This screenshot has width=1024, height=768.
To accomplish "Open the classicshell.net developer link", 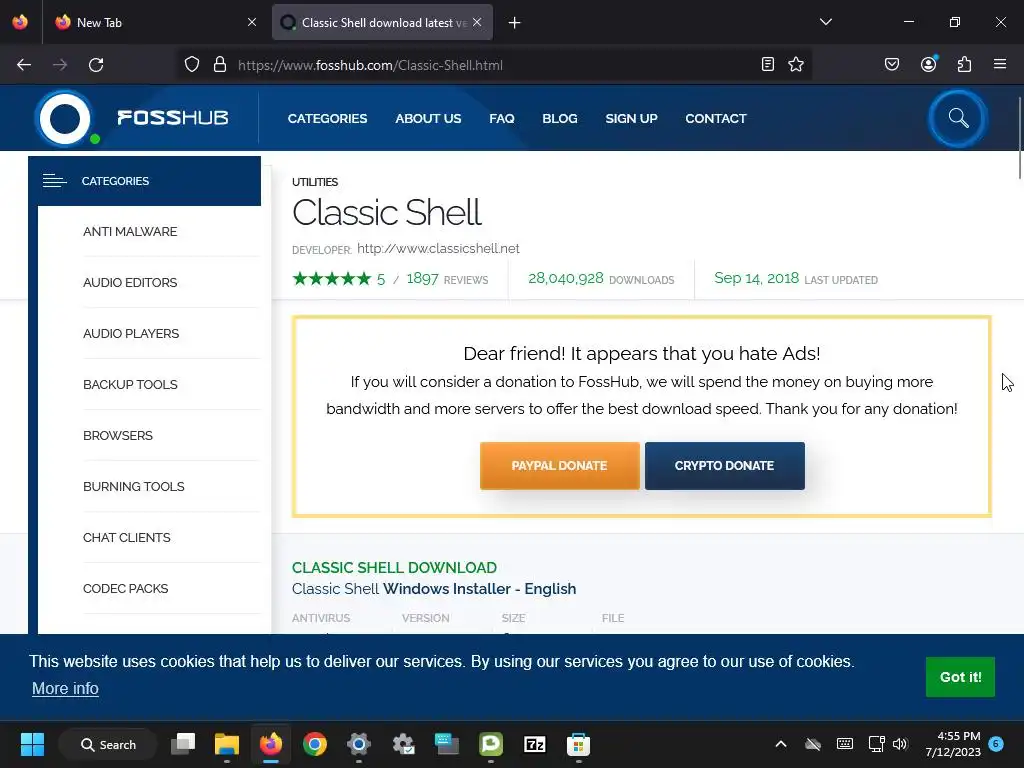I will pyautogui.click(x=438, y=248).
